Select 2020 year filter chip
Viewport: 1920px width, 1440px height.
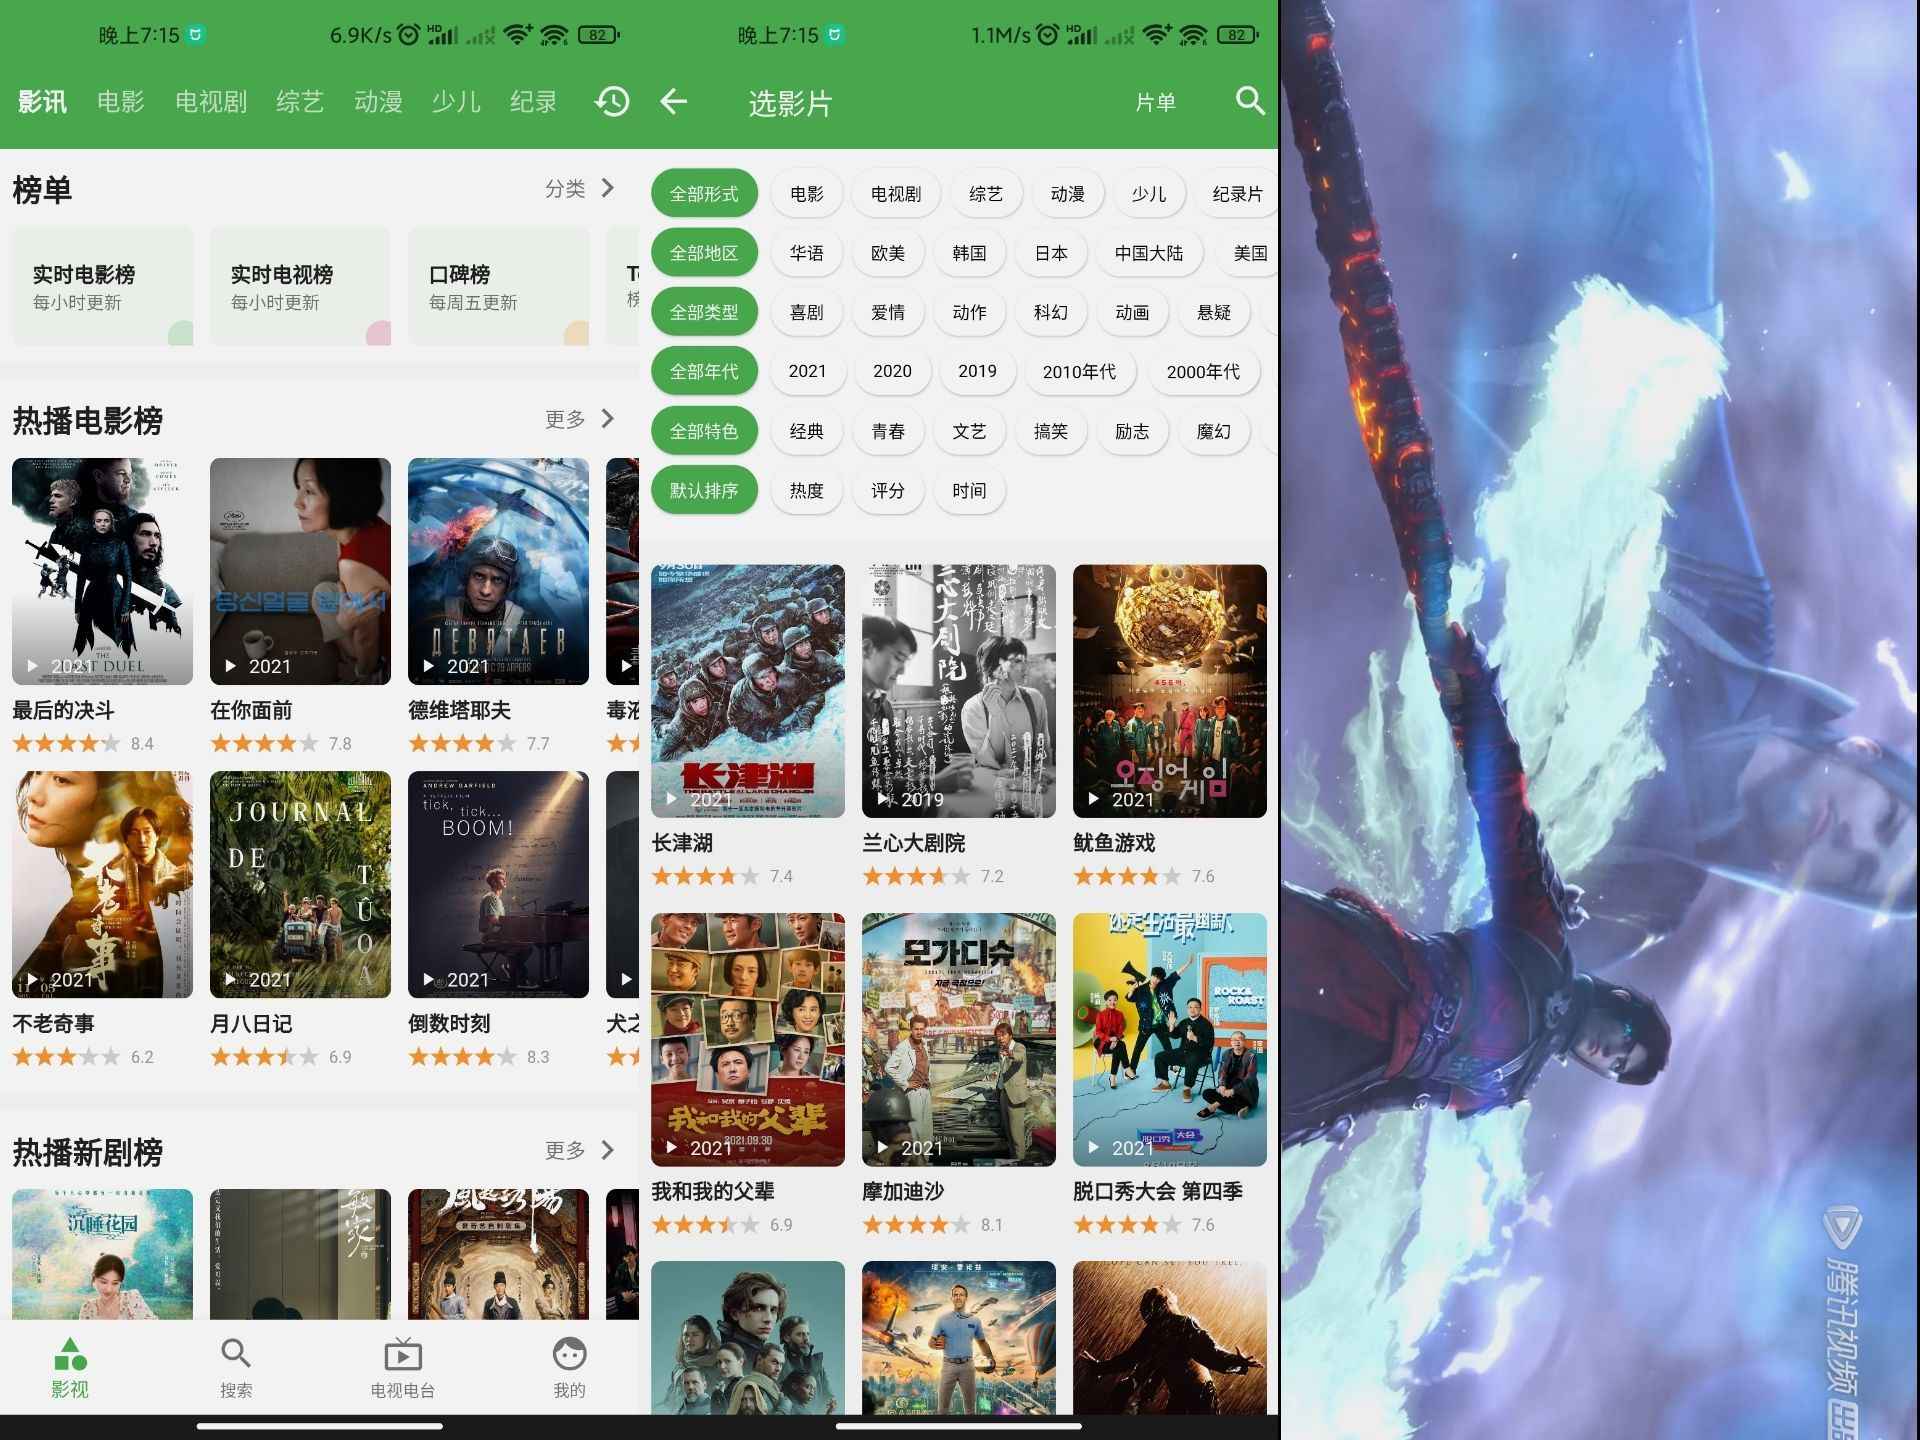[891, 372]
